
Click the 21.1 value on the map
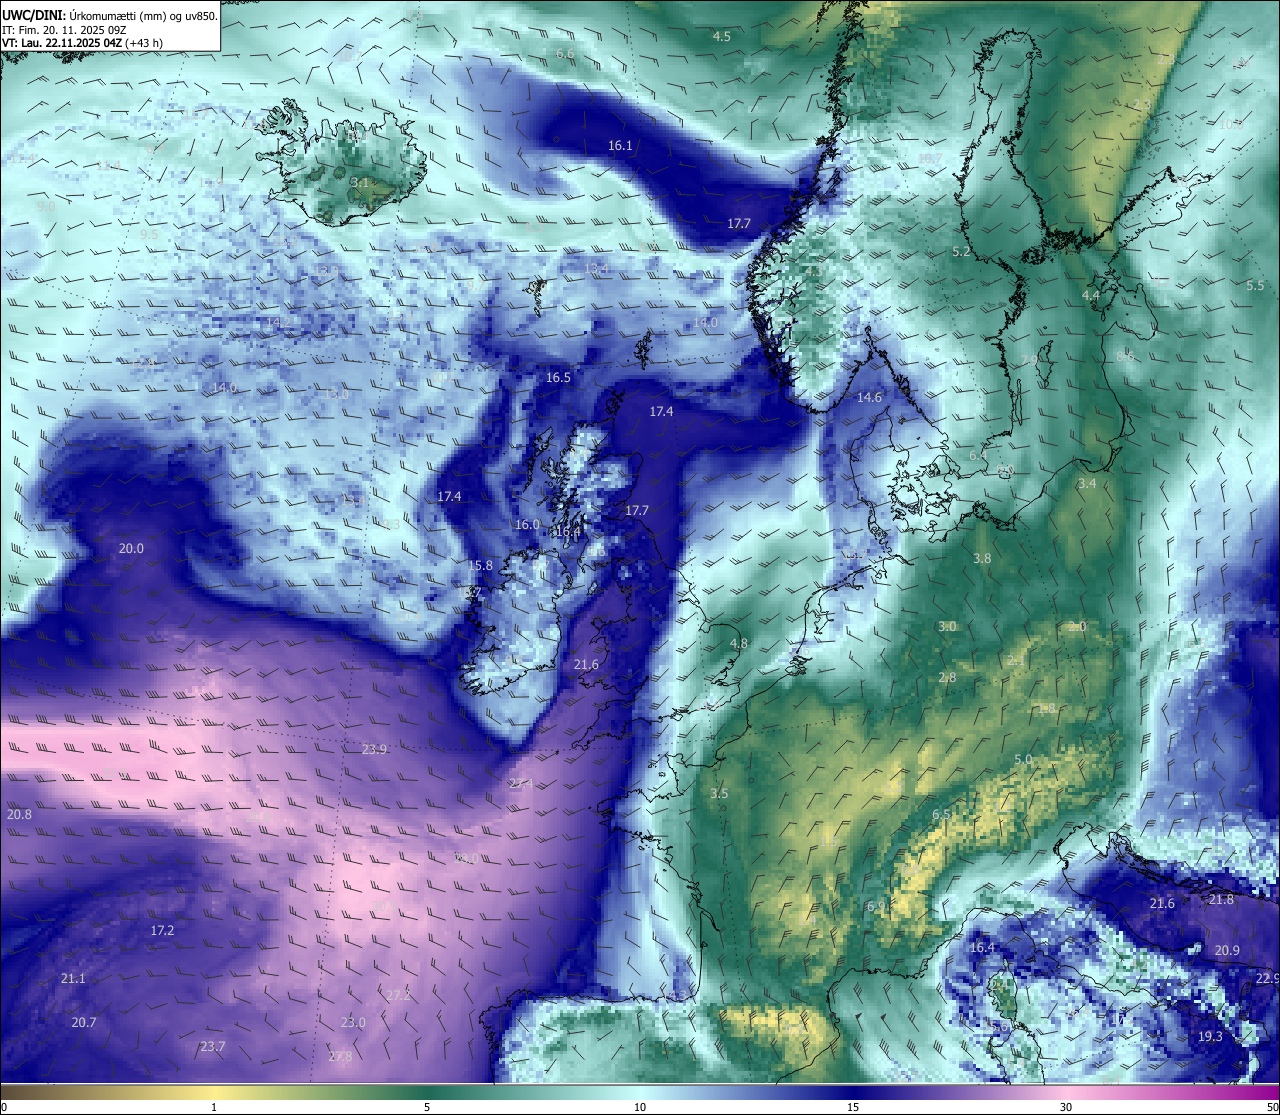click(x=73, y=979)
